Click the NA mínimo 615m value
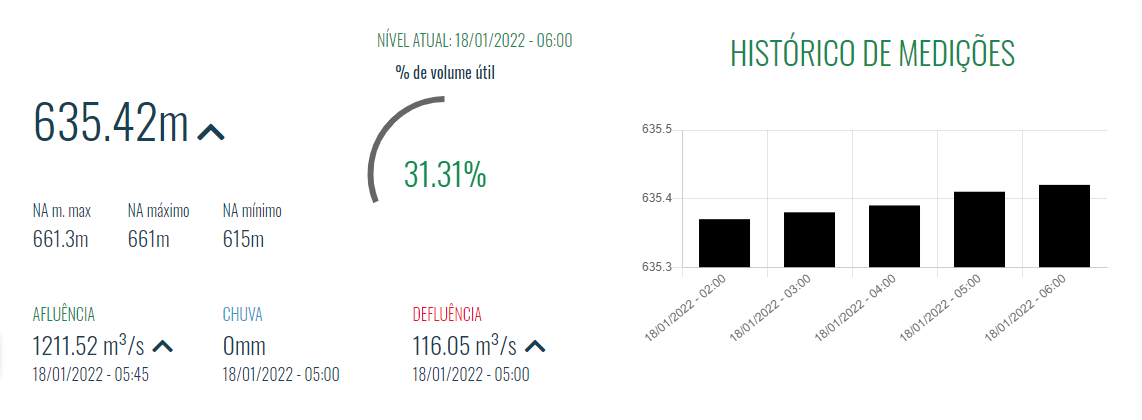1142x420 pixels. point(243,240)
